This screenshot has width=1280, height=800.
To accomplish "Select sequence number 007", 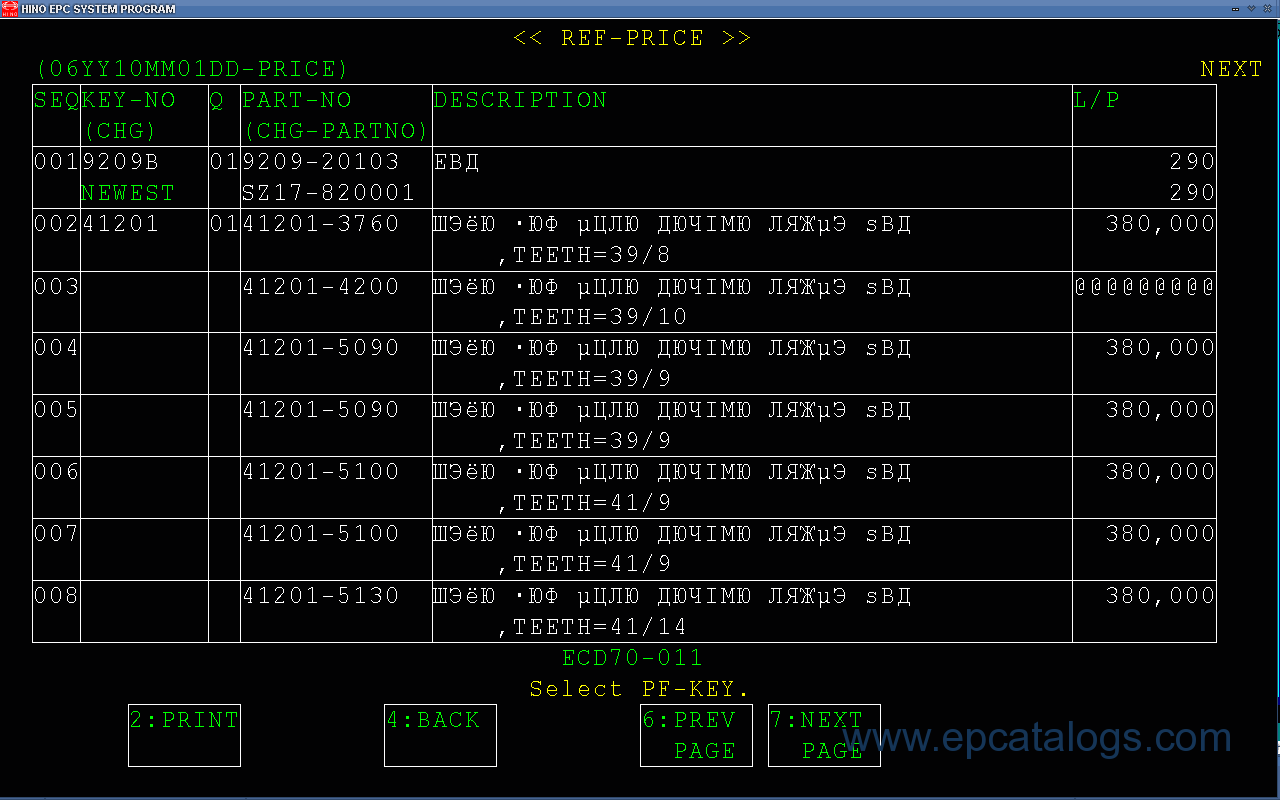I will [56, 534].
